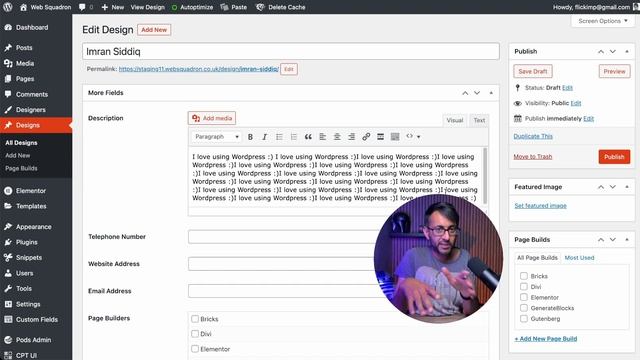The image size is (640, 360).
Task: Open the code shortcode icon dropdown
Action: (x=413, y=137)
